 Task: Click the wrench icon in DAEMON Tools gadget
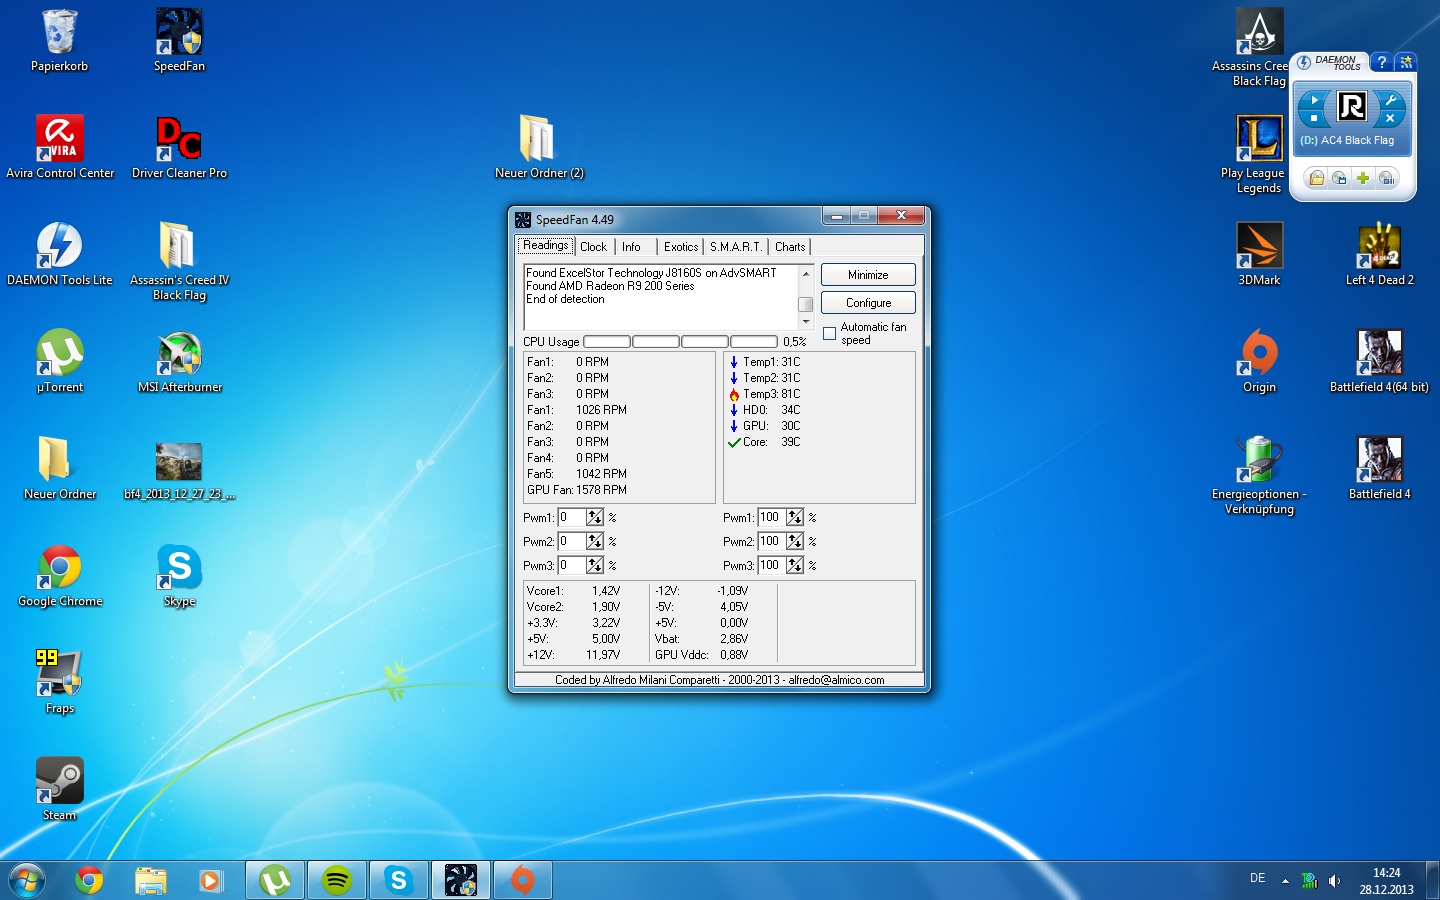point(1390,100)
